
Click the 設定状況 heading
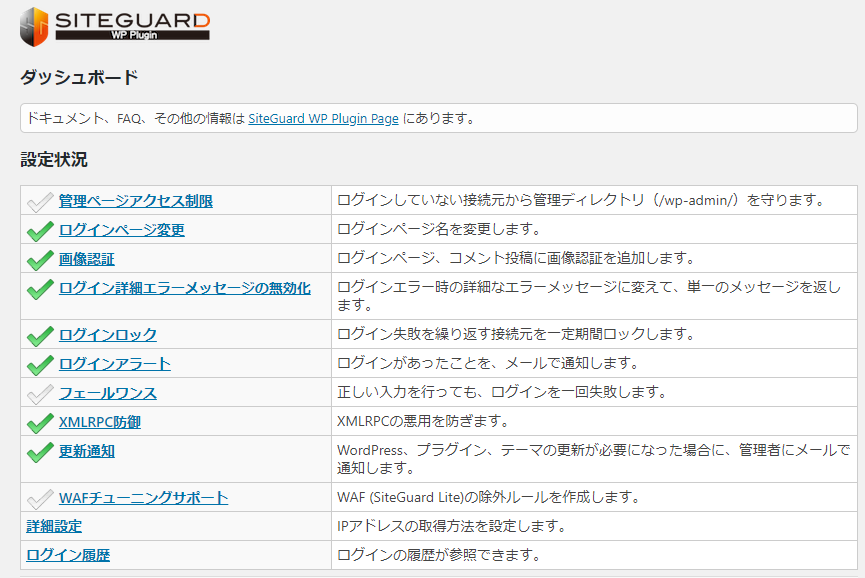54,160
